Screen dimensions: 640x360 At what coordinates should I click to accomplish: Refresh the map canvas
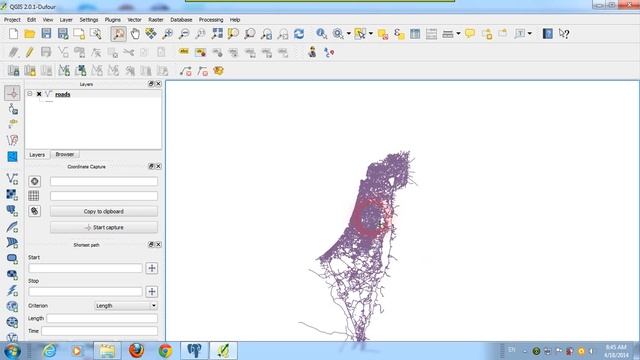(x=299, y=34)
